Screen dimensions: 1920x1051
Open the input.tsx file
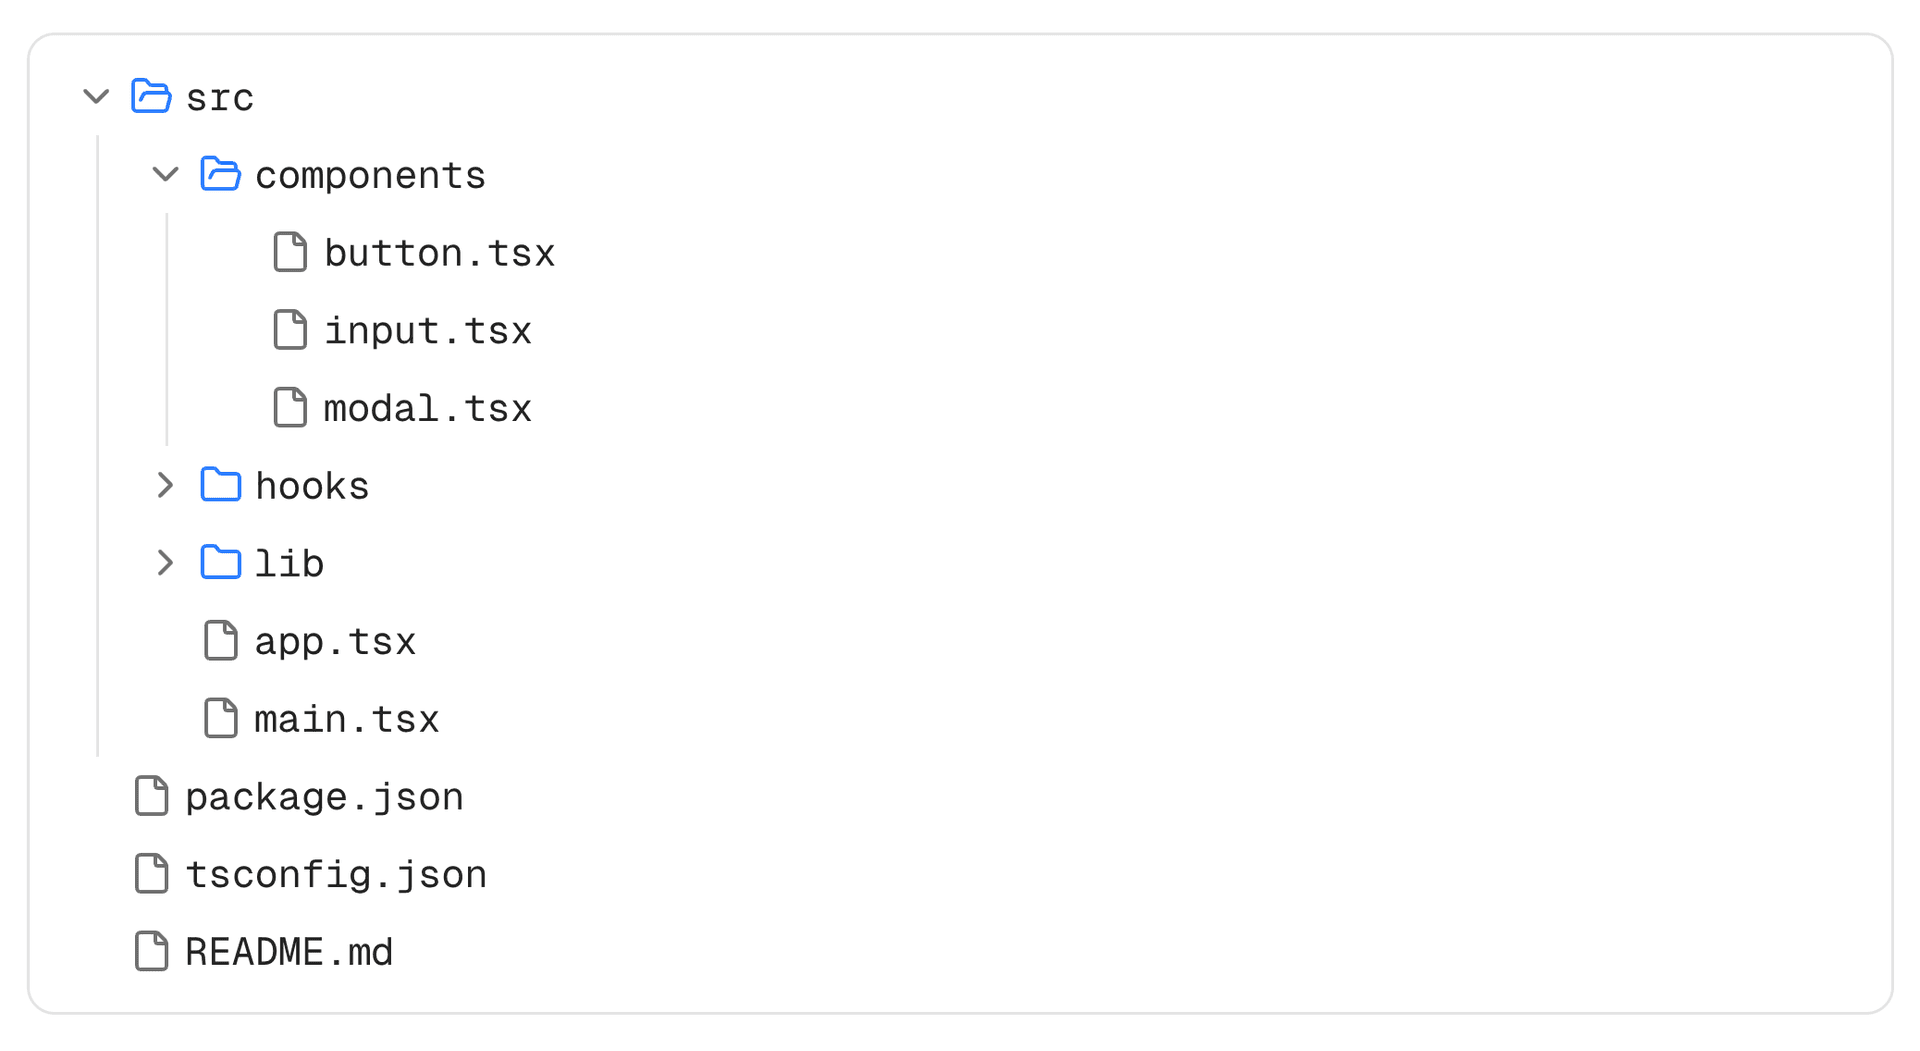coord(427,330)
